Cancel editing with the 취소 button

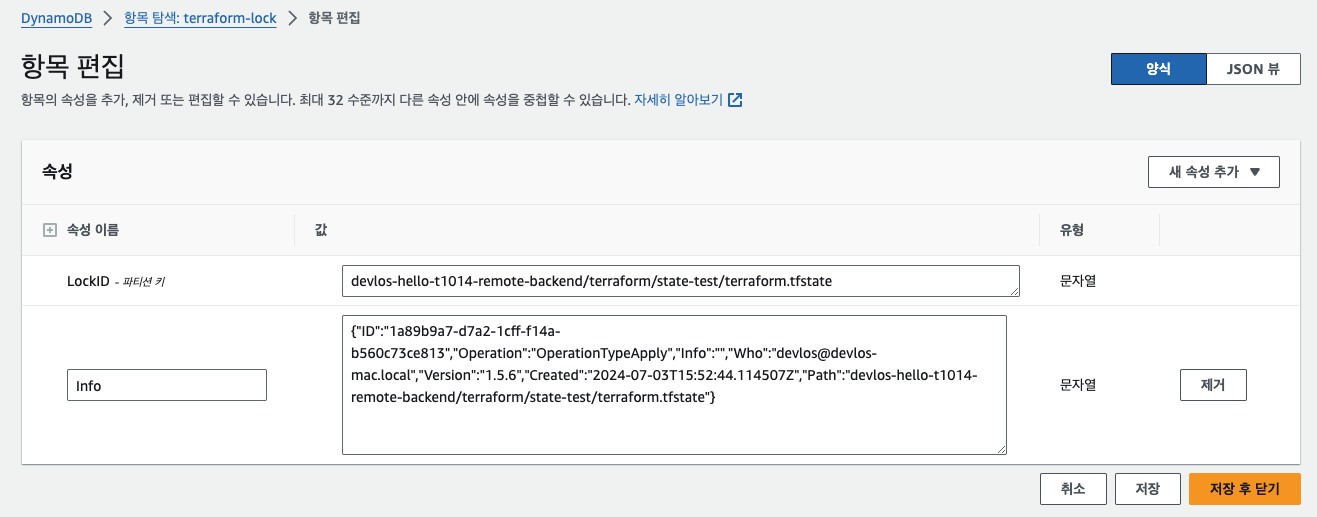tap(1073, 489)
